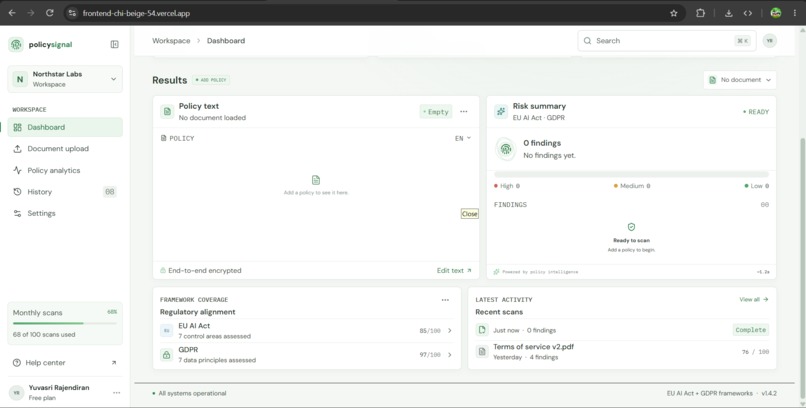Click the GDPR lock icon
806x408 pixels.
(167, 355)
